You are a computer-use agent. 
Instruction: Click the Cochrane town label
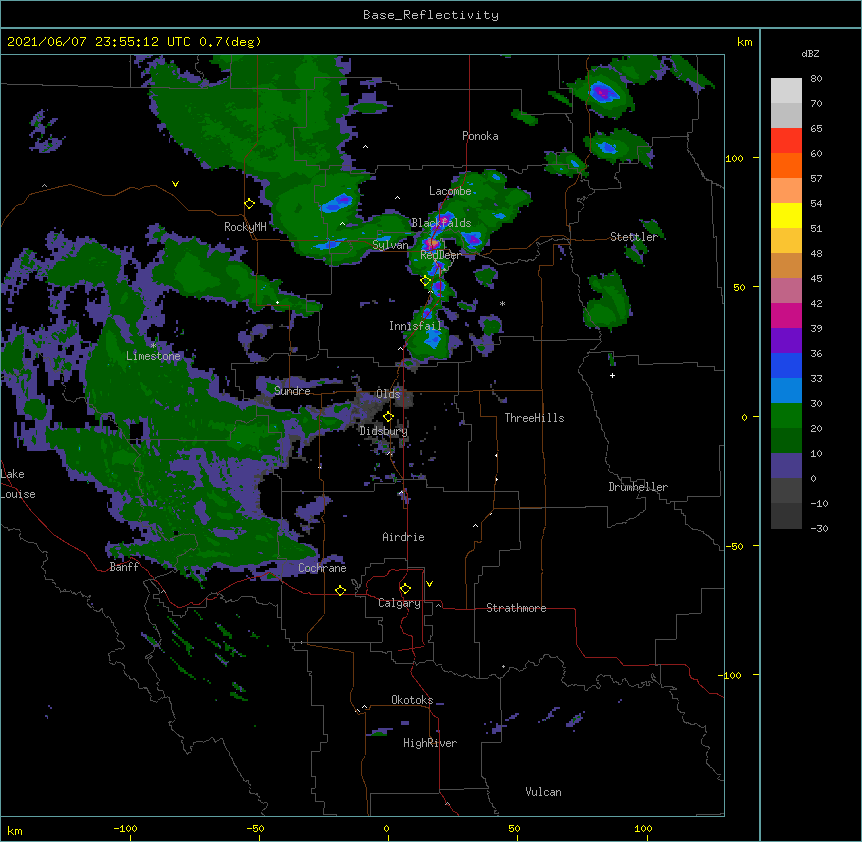(322, 568)
